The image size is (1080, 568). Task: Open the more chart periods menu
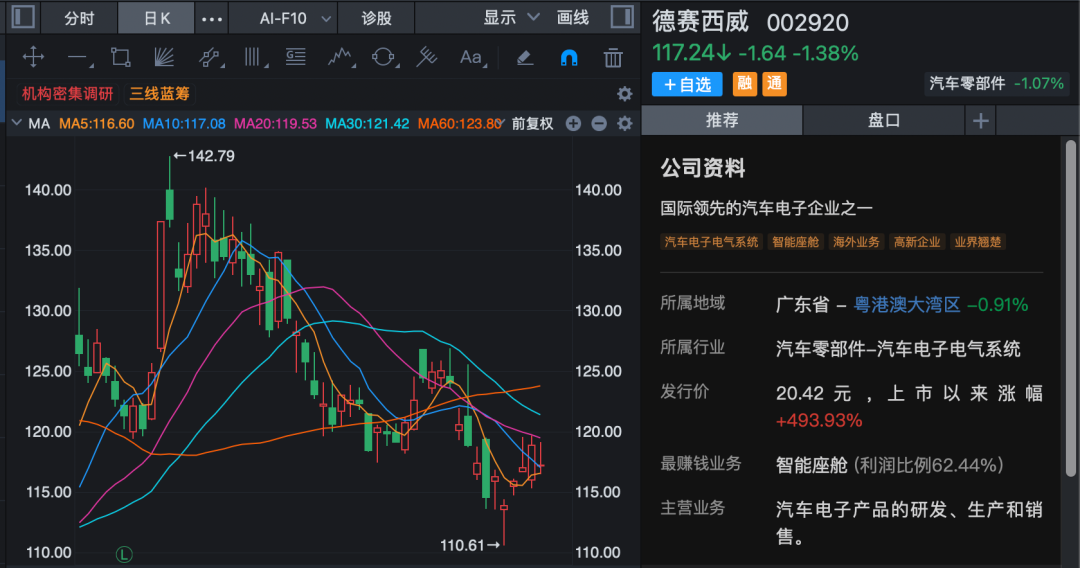coord(211,19)
